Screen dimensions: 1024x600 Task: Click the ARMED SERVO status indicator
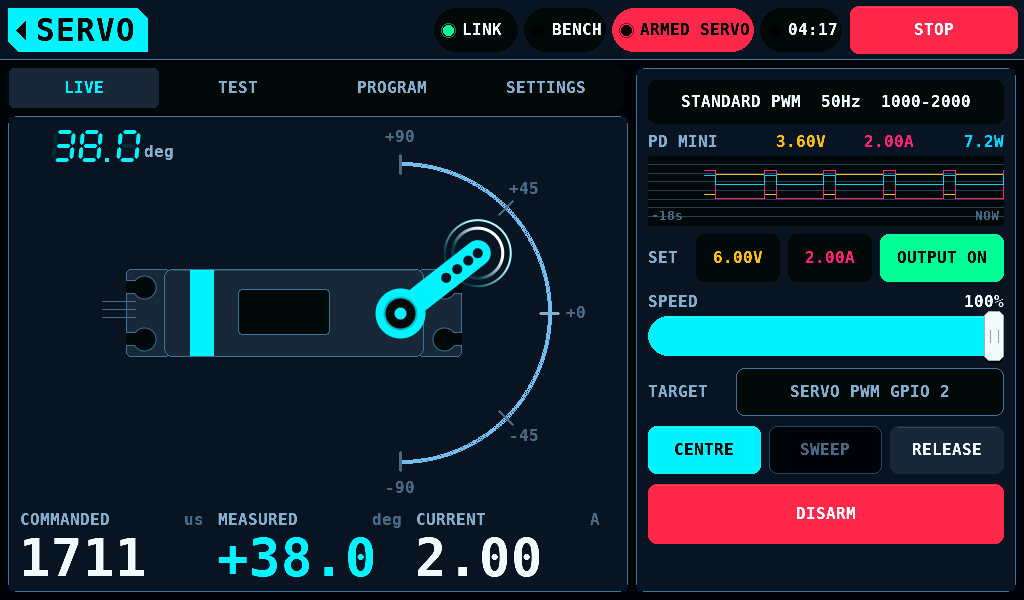pyautogui.click(x=683, y=30)
